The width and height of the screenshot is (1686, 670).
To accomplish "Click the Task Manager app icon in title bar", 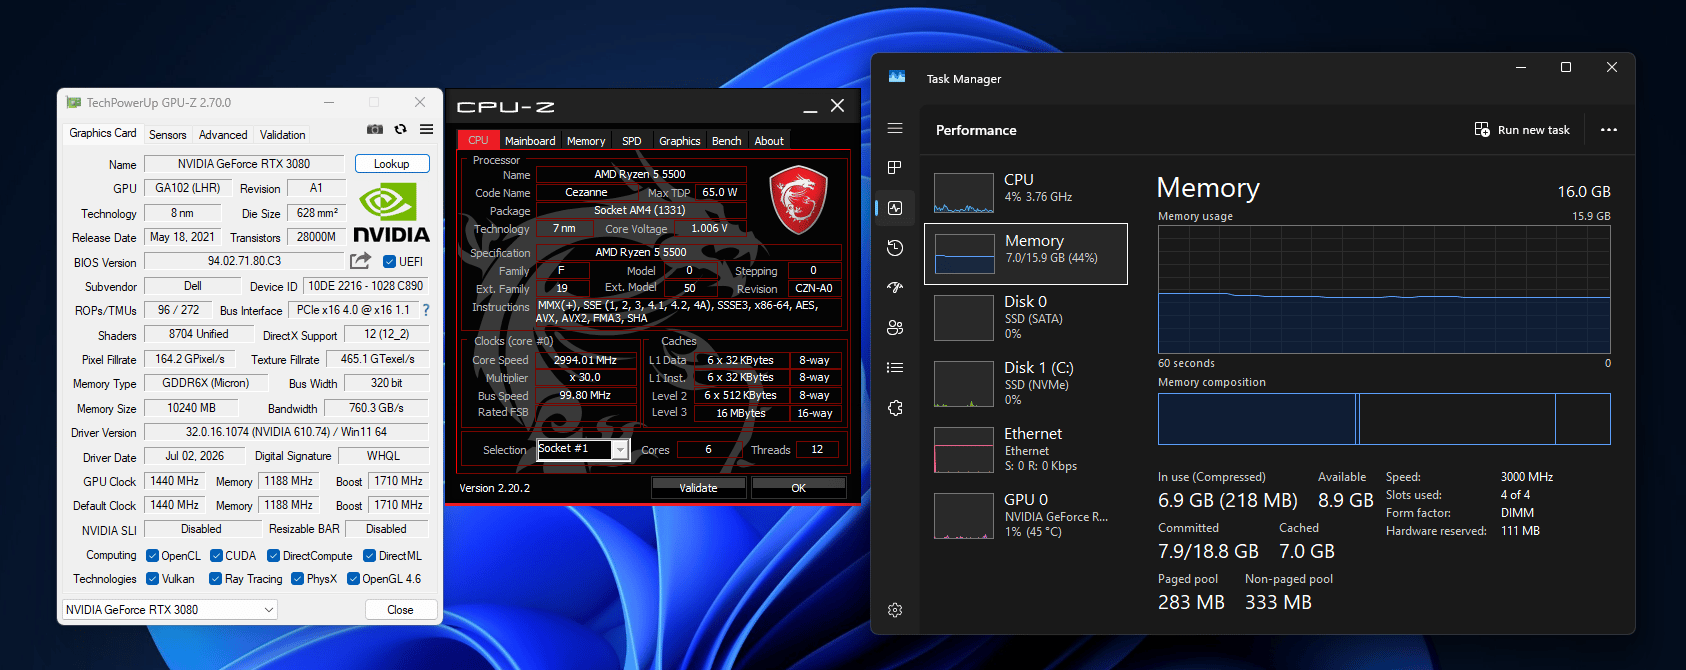I will (897, 77).
